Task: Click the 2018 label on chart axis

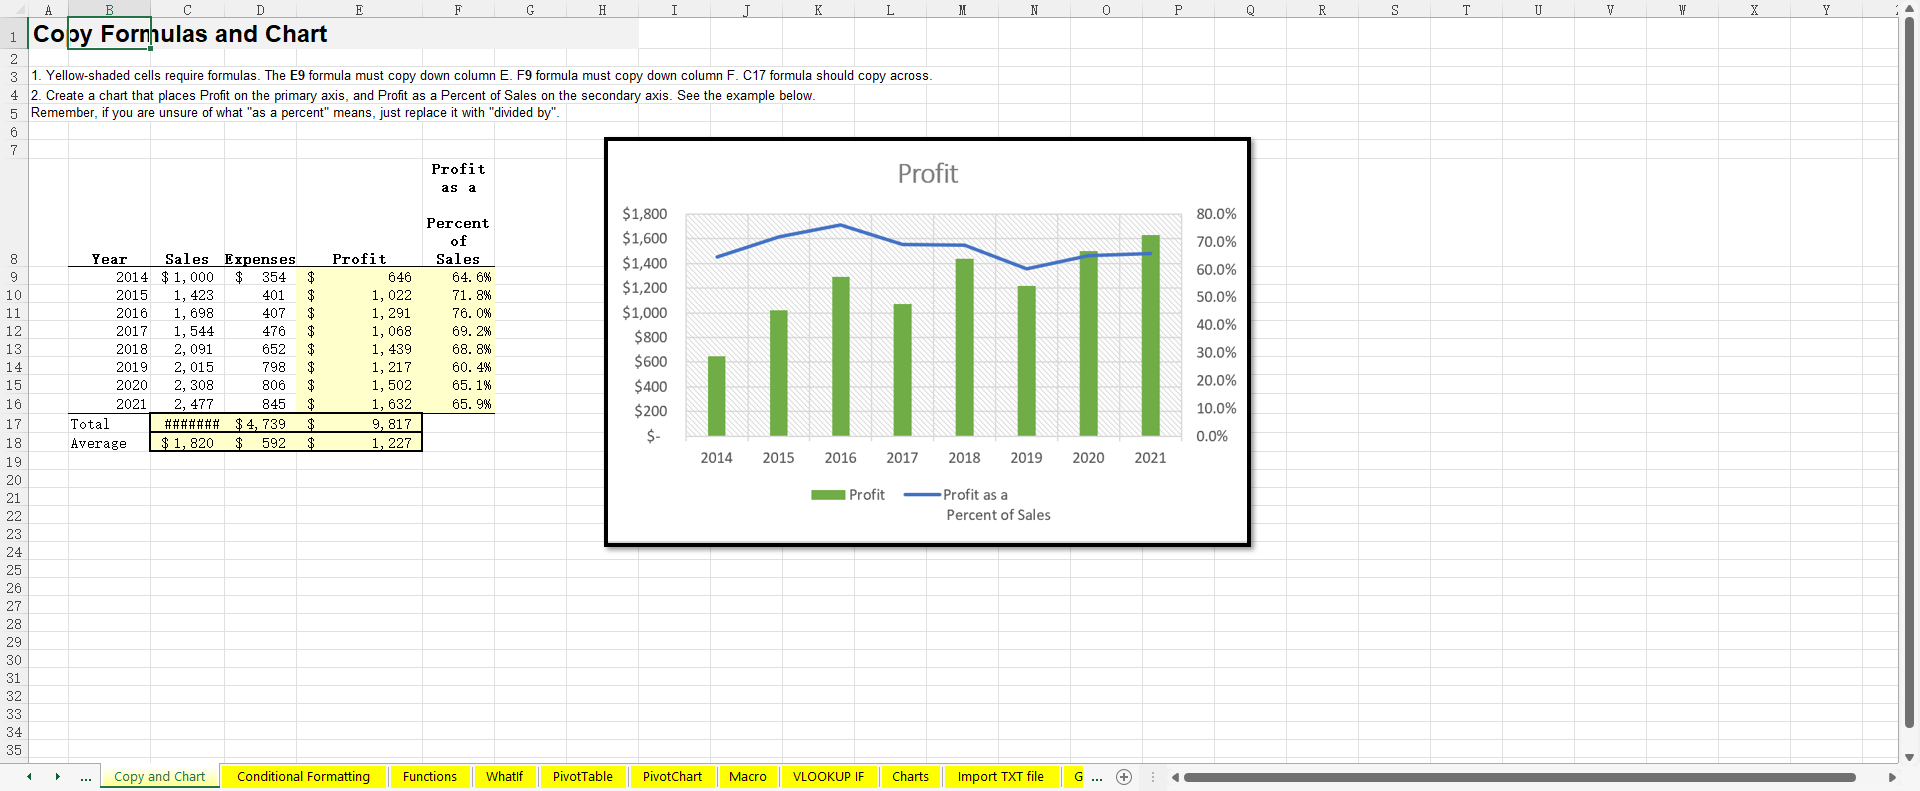Action: 964,458
